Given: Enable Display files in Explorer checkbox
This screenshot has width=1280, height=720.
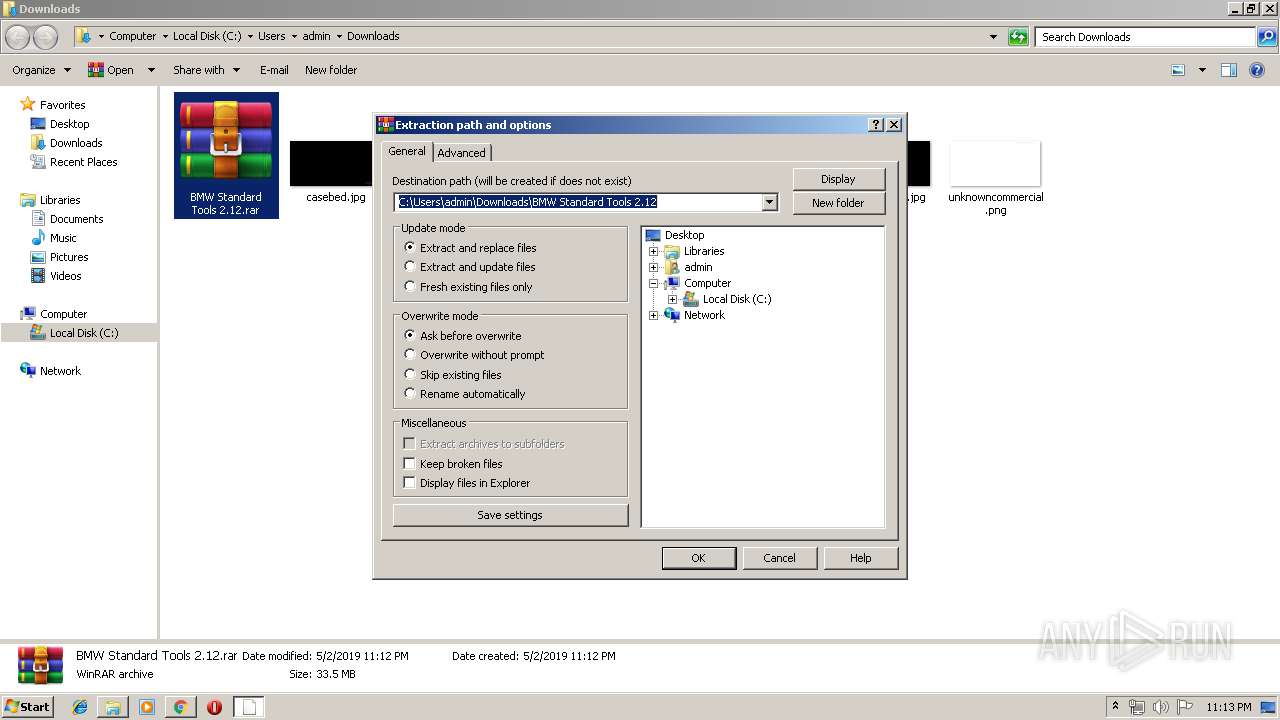Looking at the screenshot, I should point(409,483).
